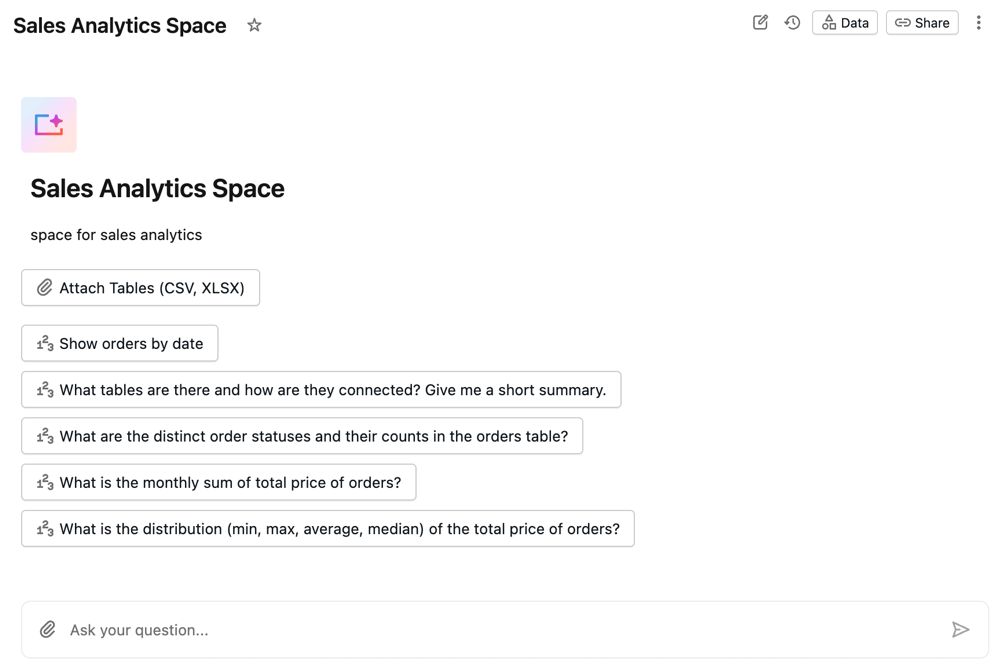This screenshot has width=1000, height=668.
Task: Click the SQL icon beside 'Show orders by date'
Action: pos(44,343)
